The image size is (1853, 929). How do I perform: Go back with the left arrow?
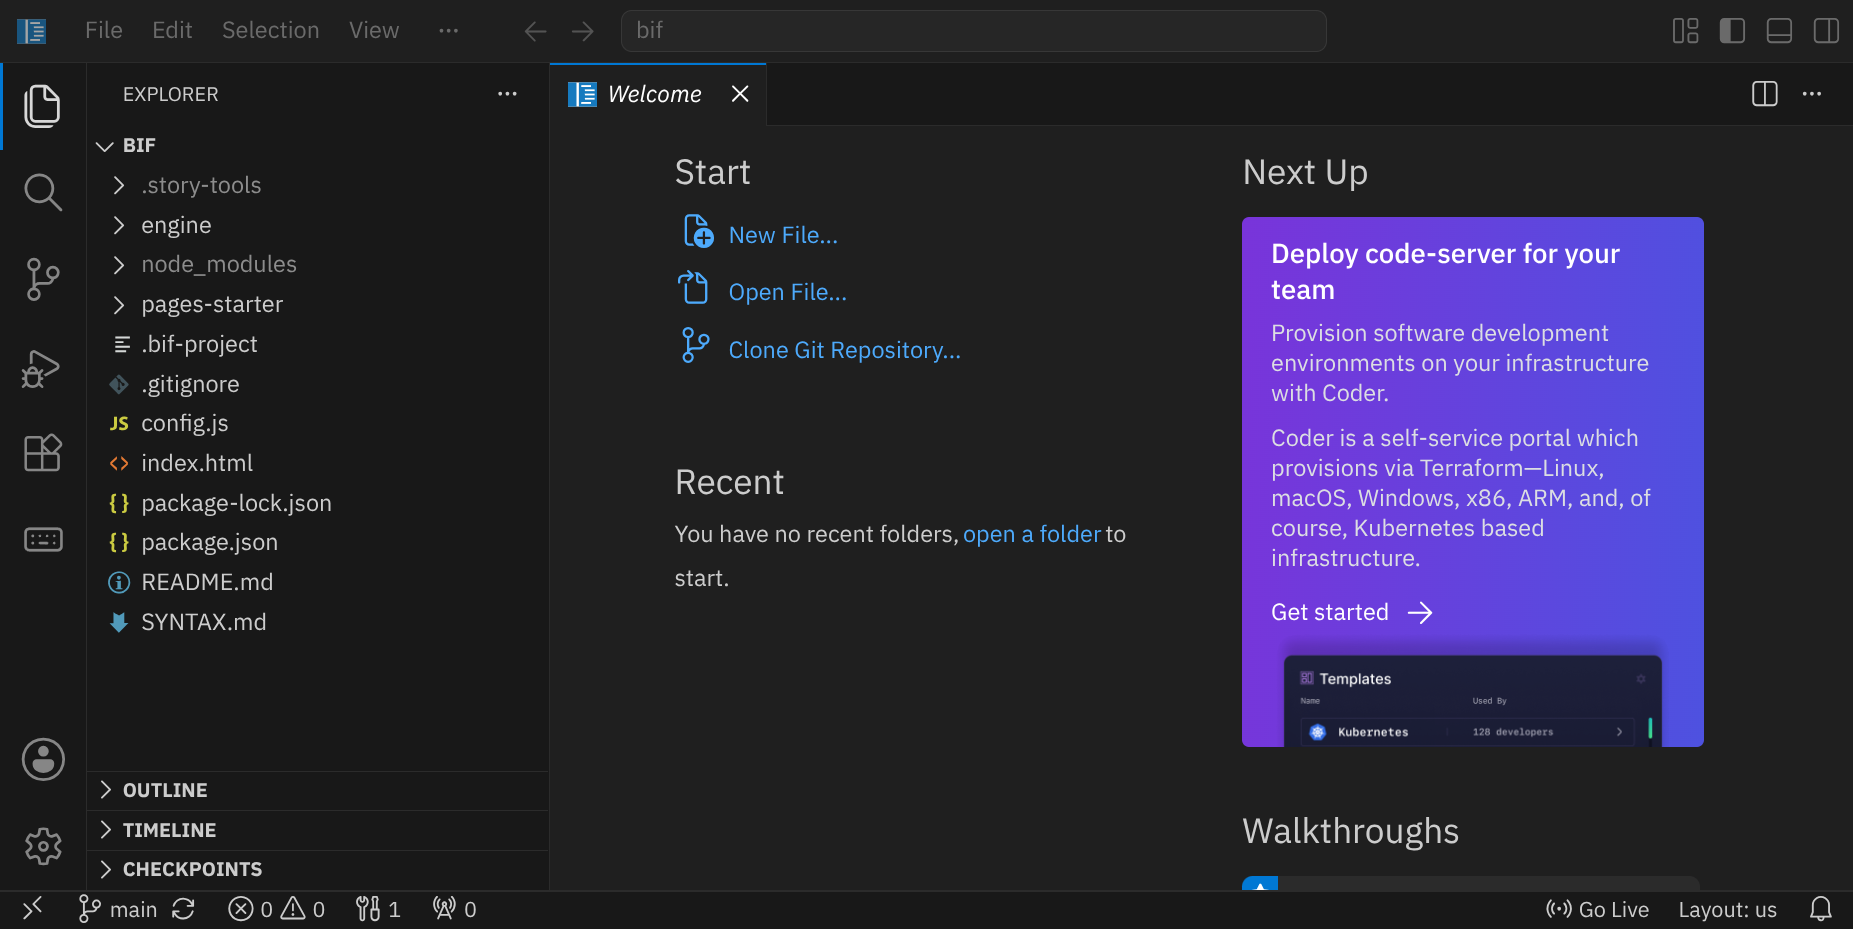click(535, 31)
